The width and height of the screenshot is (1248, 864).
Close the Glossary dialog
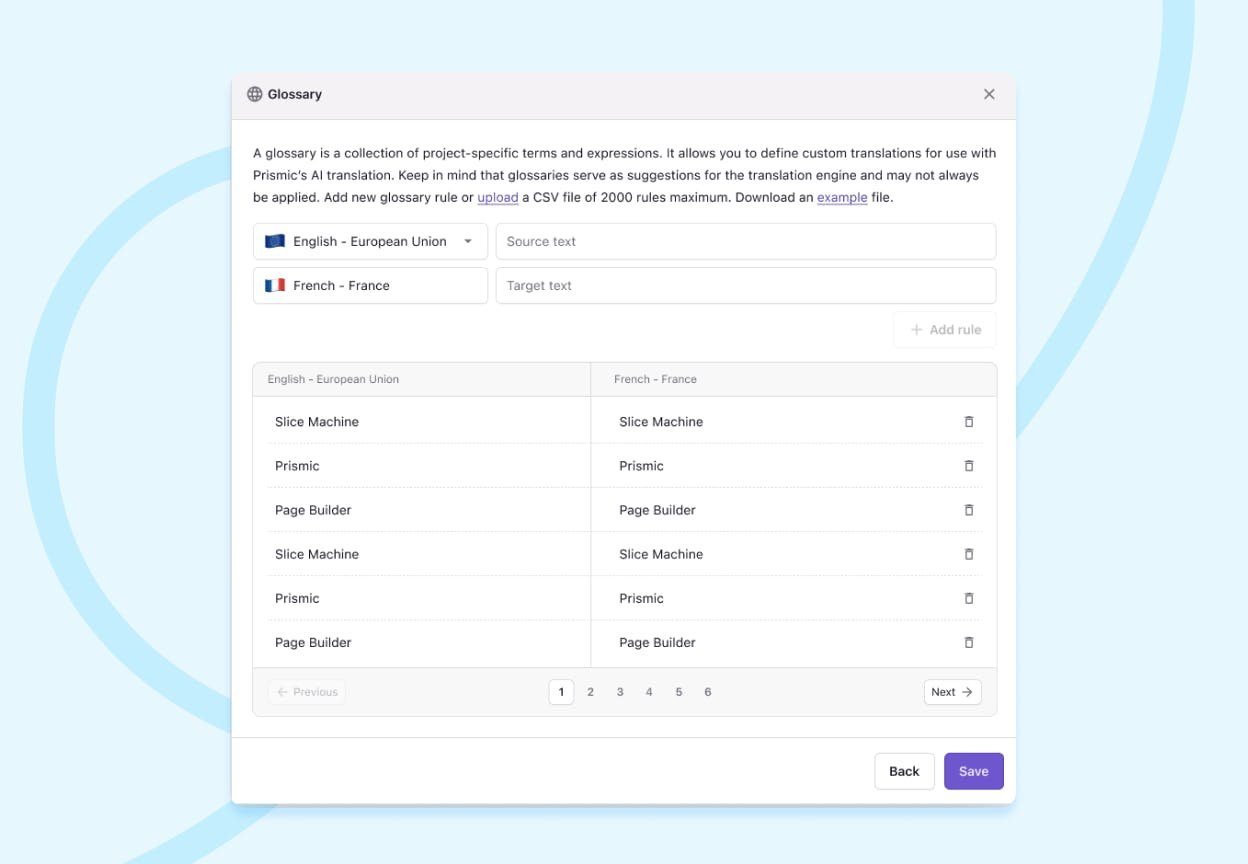(x=989, y=94)
